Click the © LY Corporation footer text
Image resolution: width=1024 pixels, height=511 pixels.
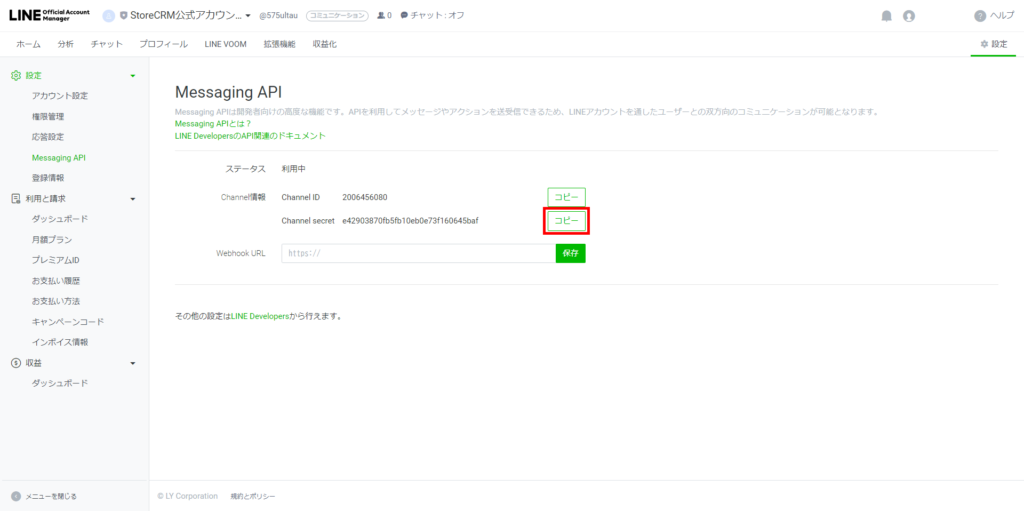pos(187,497)
